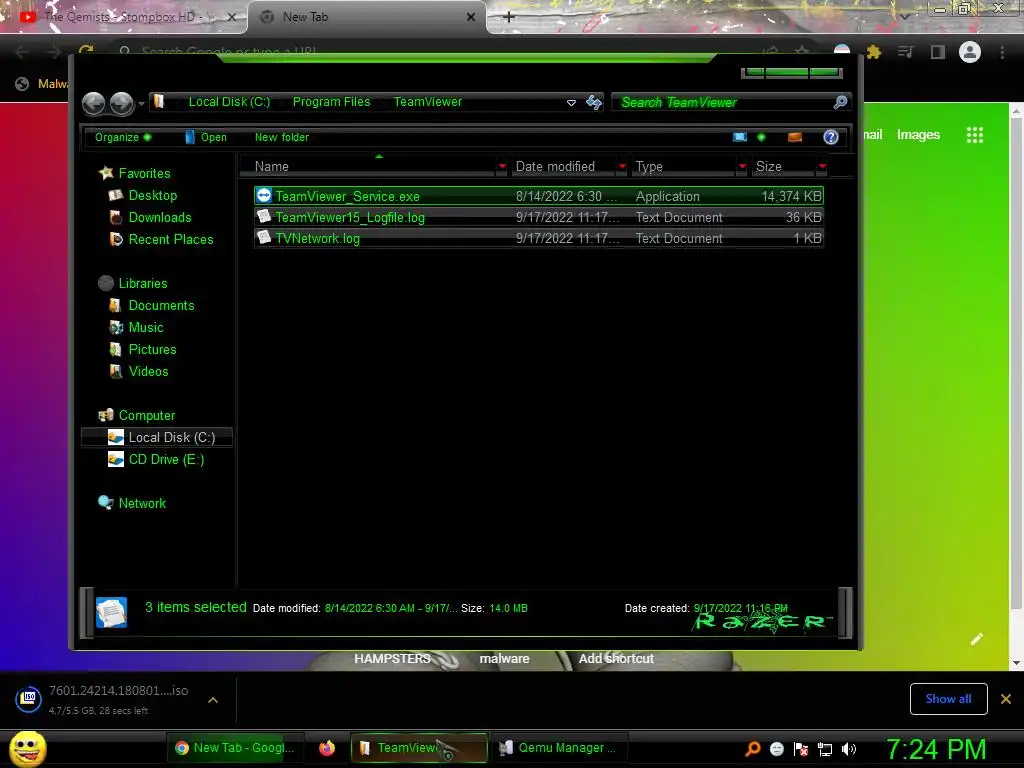
Task: Open CD Drive (E:) in navigation pane
Action: 166,460
